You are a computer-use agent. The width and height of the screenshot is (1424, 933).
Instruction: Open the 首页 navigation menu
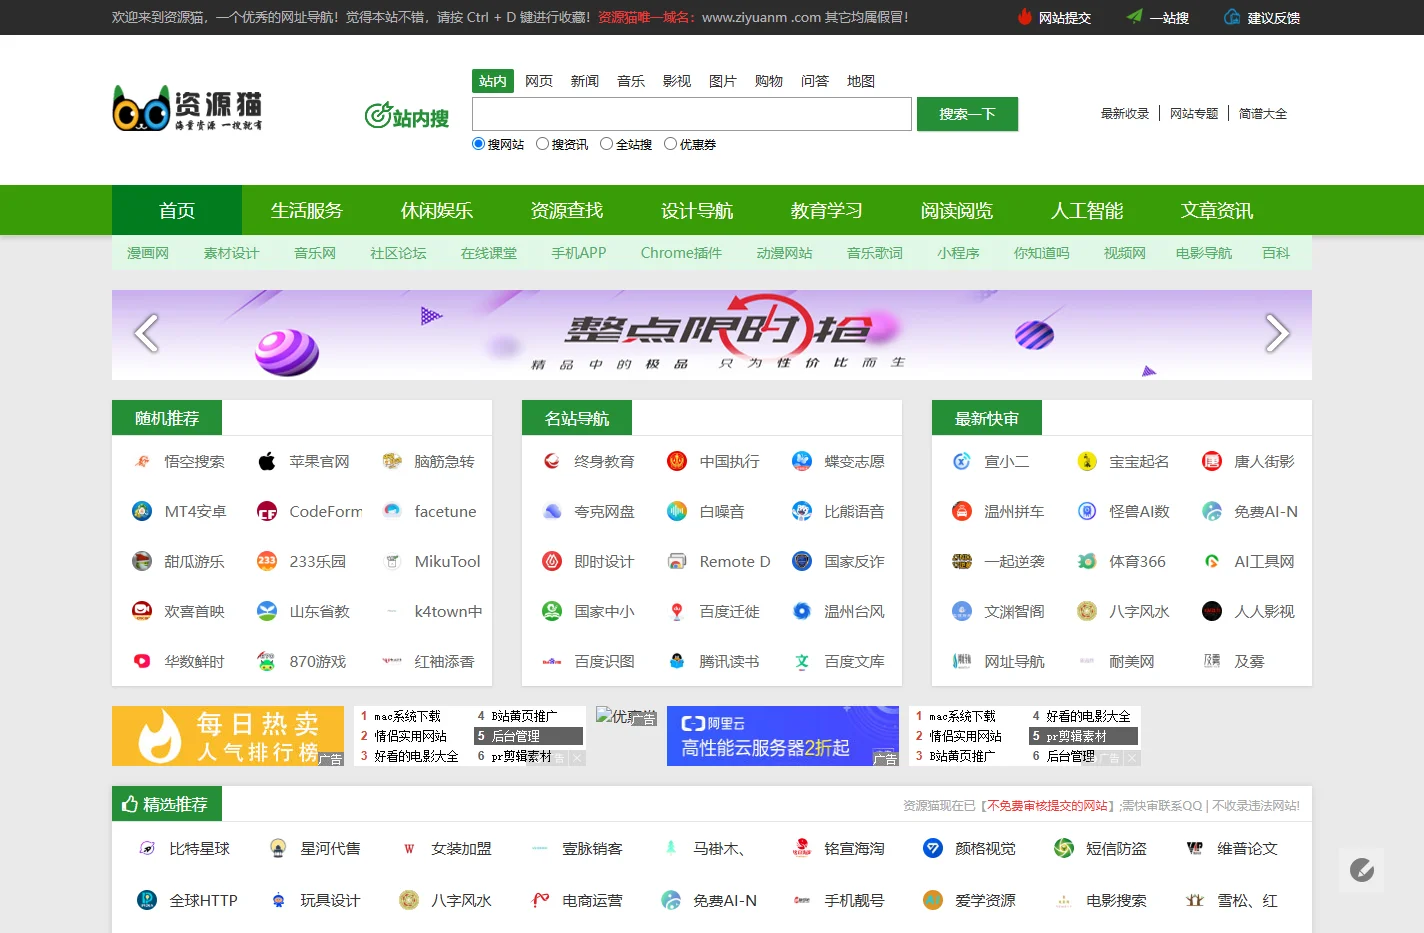click(177, 210)
